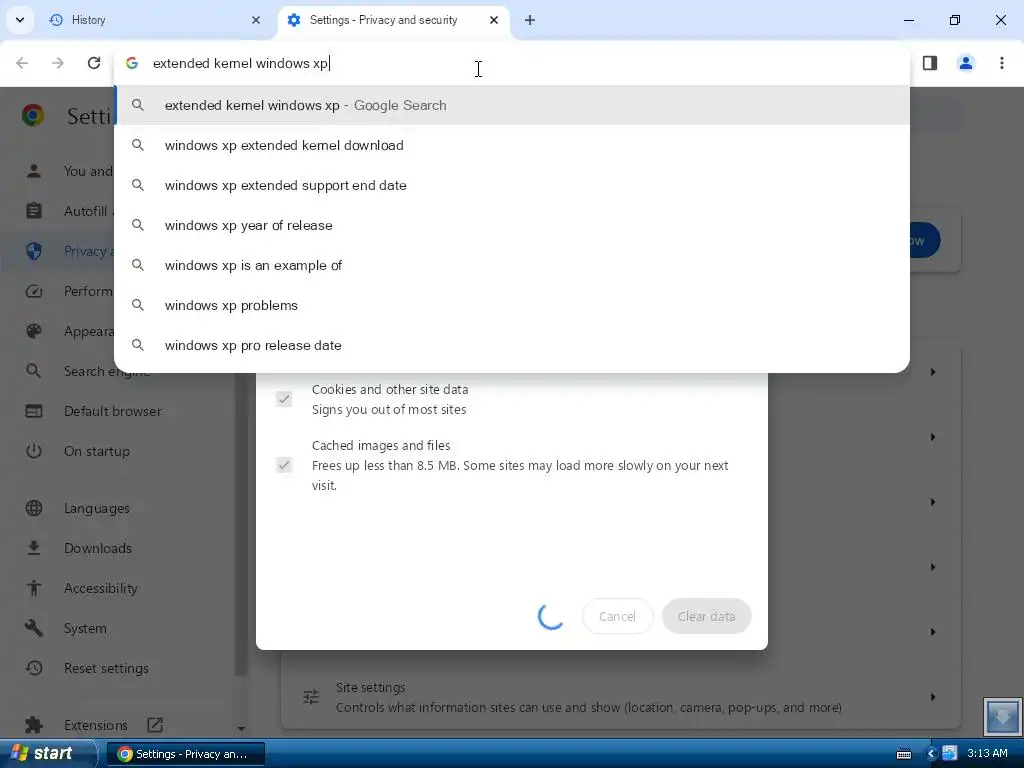Open the Privacy shield icon
The image size is (1024, 768).
coord(34,251)
